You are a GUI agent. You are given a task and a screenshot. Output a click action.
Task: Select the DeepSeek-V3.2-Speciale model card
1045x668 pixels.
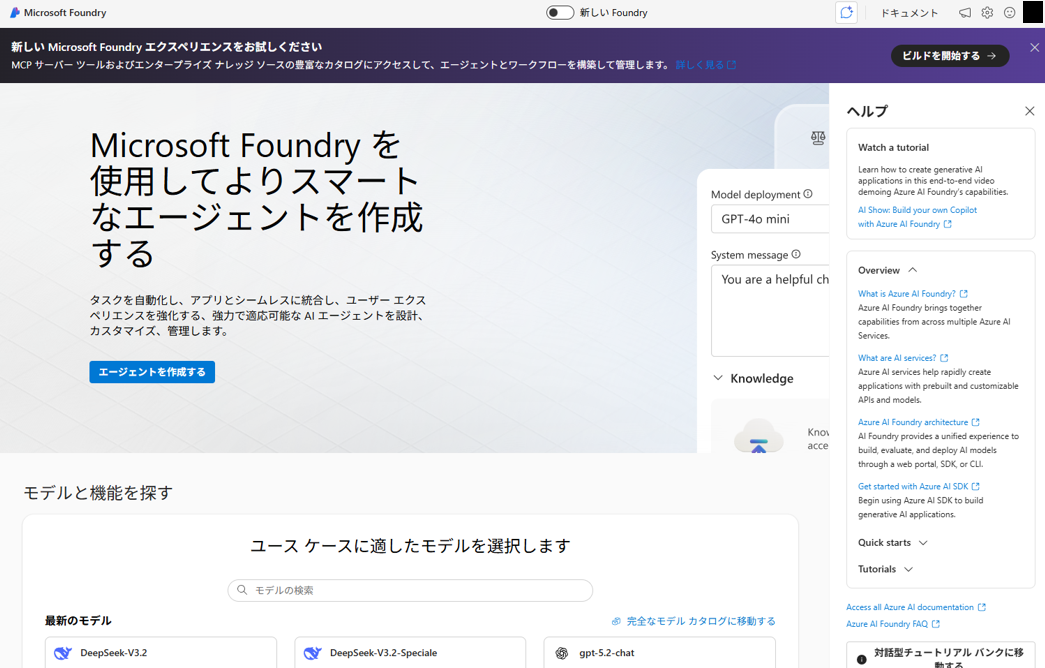(410, 653)
